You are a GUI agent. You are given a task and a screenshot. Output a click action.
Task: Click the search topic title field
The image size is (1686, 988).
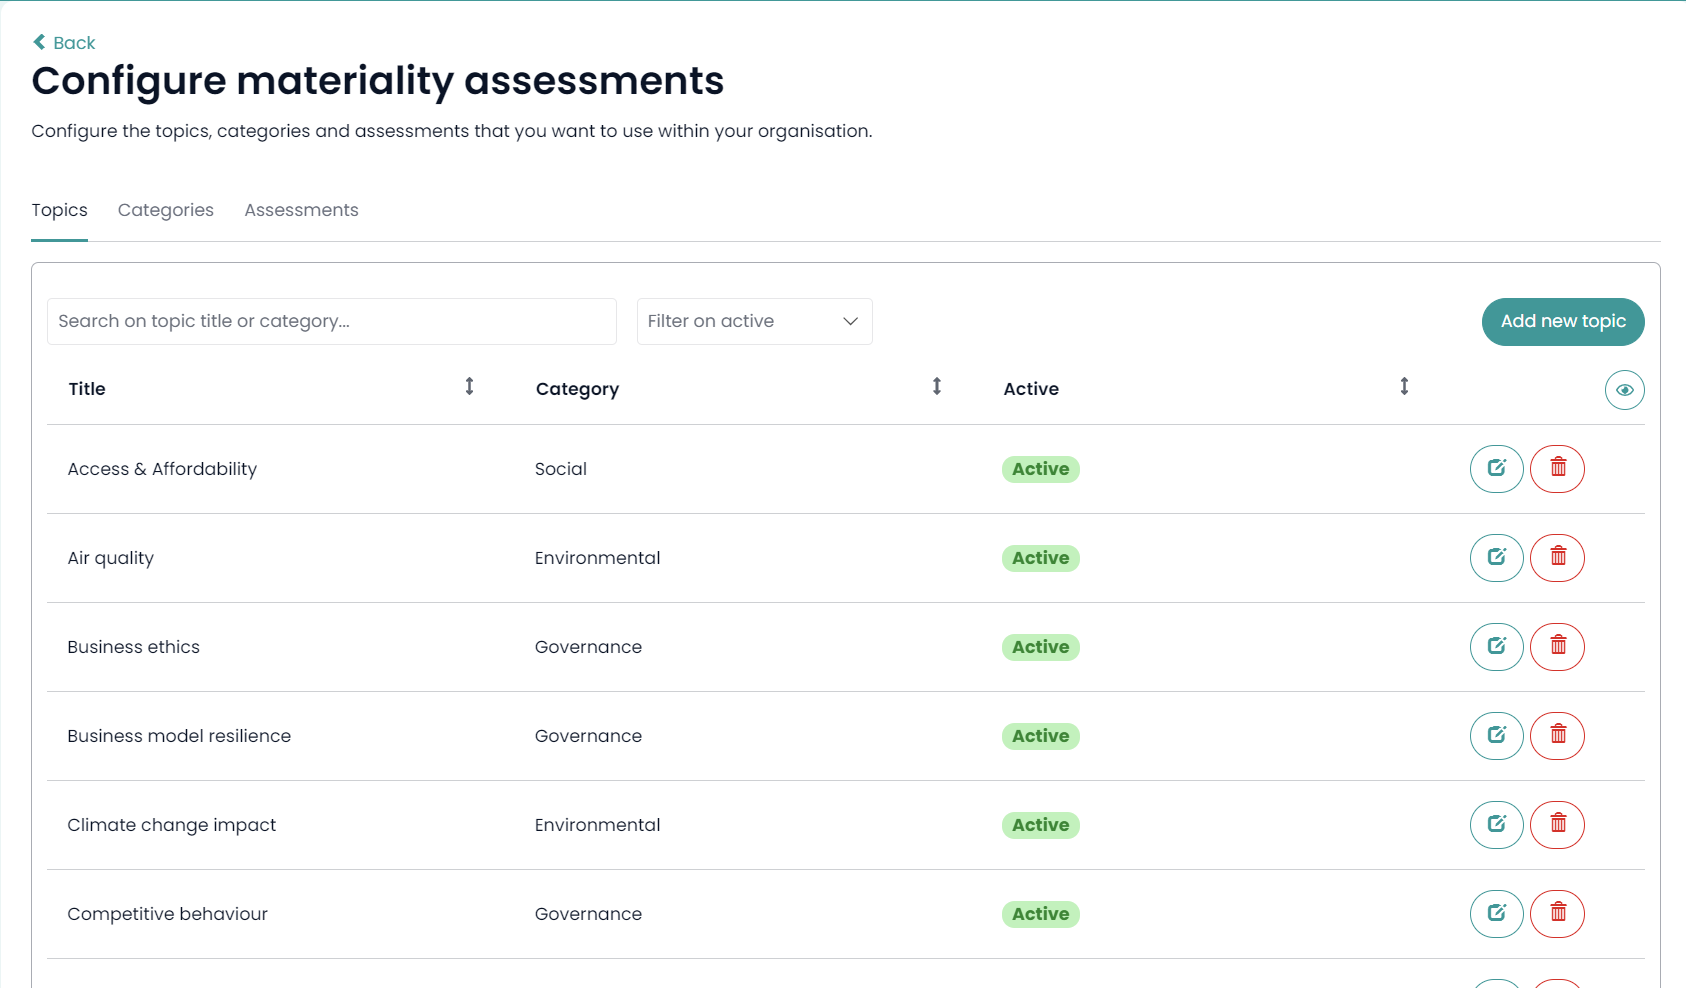331,321
